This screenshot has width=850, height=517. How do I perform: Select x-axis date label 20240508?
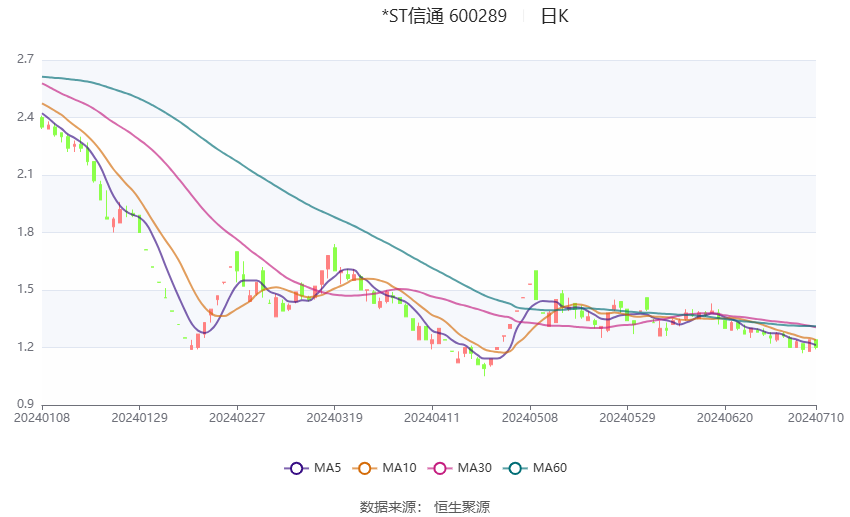click(x=530, y=418)
